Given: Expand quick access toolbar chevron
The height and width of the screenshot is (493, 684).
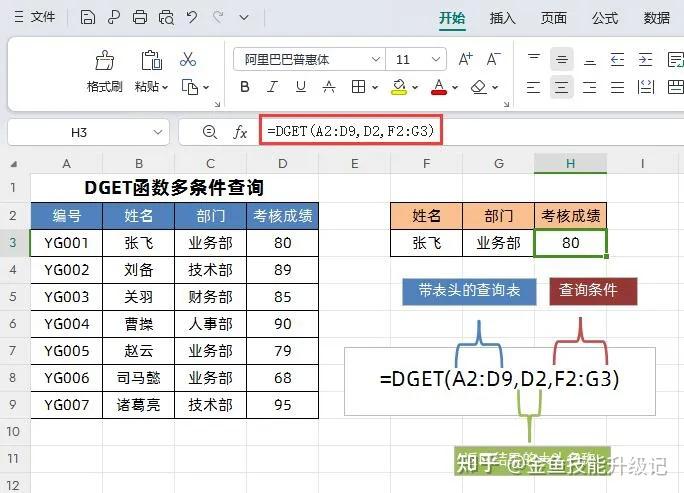Looking at the screenshot, I should click(244, 18).
